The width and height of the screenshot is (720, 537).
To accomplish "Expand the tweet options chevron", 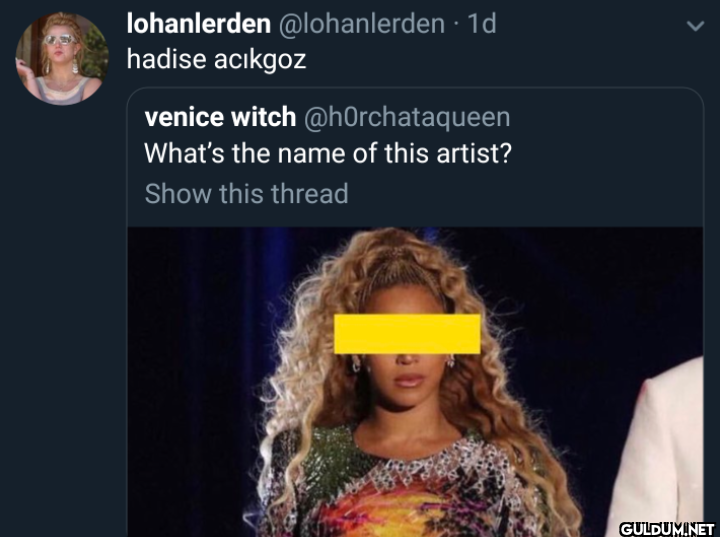I will click(695, 26).
